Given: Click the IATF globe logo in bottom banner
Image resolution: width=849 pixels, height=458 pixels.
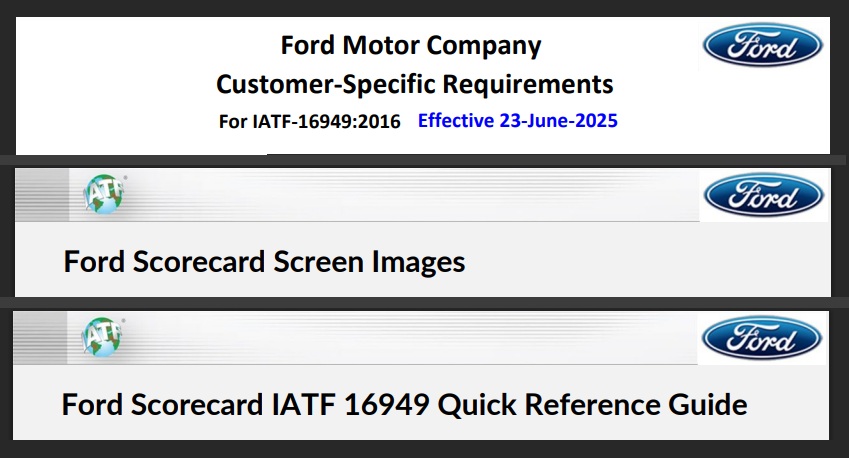Looking at the screenshot, I should tap(103, 337).
